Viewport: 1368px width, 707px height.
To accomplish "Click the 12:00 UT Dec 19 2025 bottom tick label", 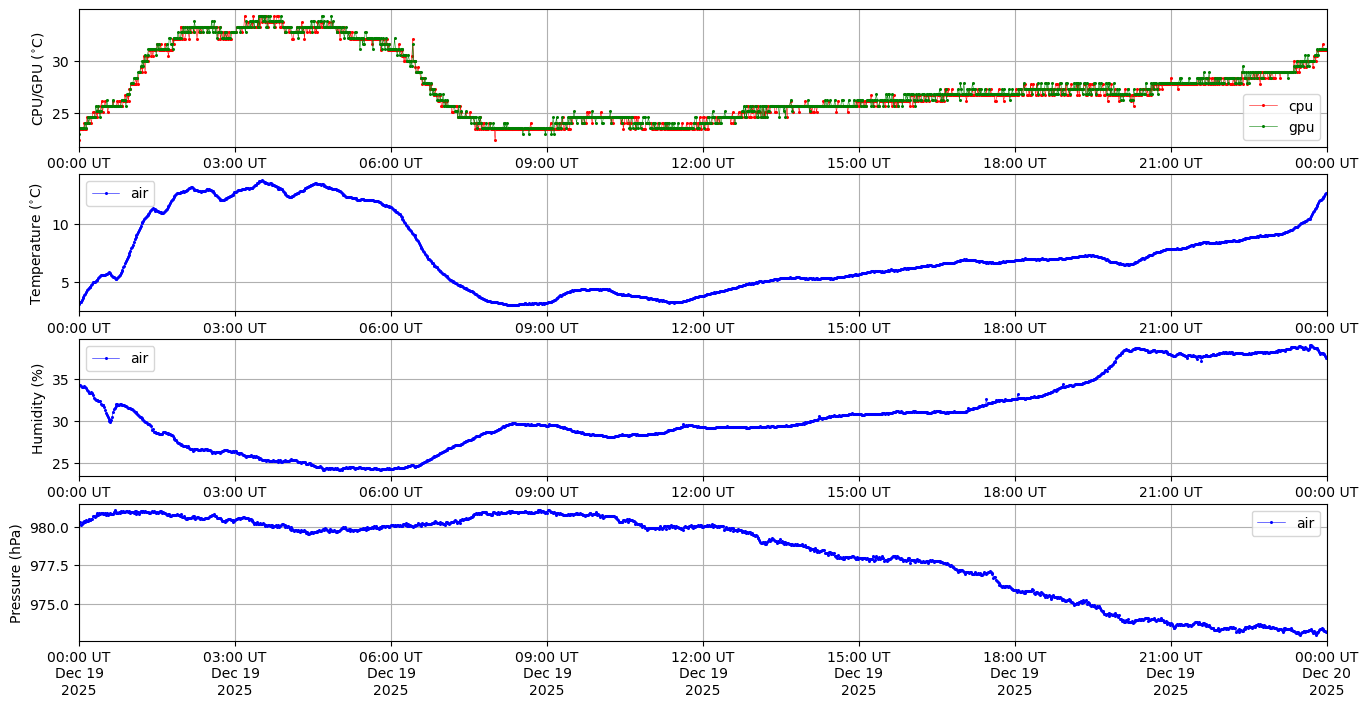I will click(x=702, y=673).
